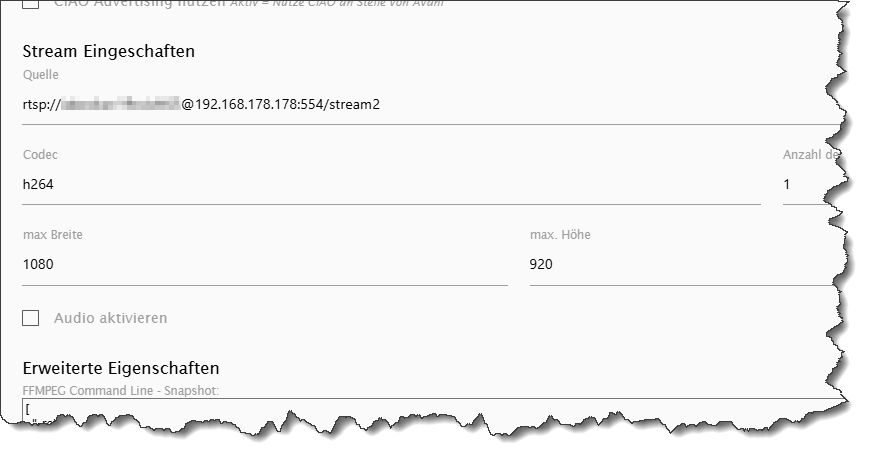
Task: Click the max. Höhe field with 920
Action: (680, 265)
